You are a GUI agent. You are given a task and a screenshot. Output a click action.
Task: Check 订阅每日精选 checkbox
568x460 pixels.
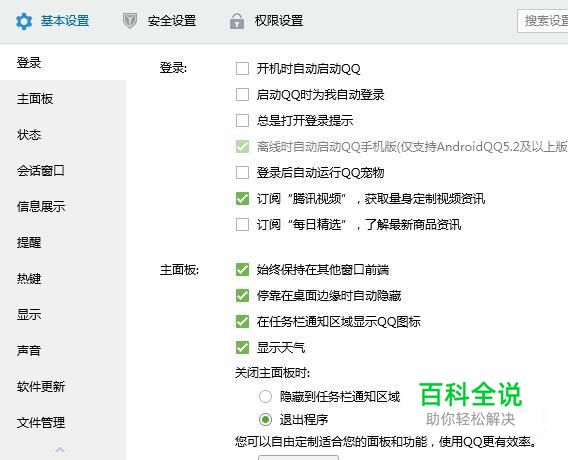[242, 225]
